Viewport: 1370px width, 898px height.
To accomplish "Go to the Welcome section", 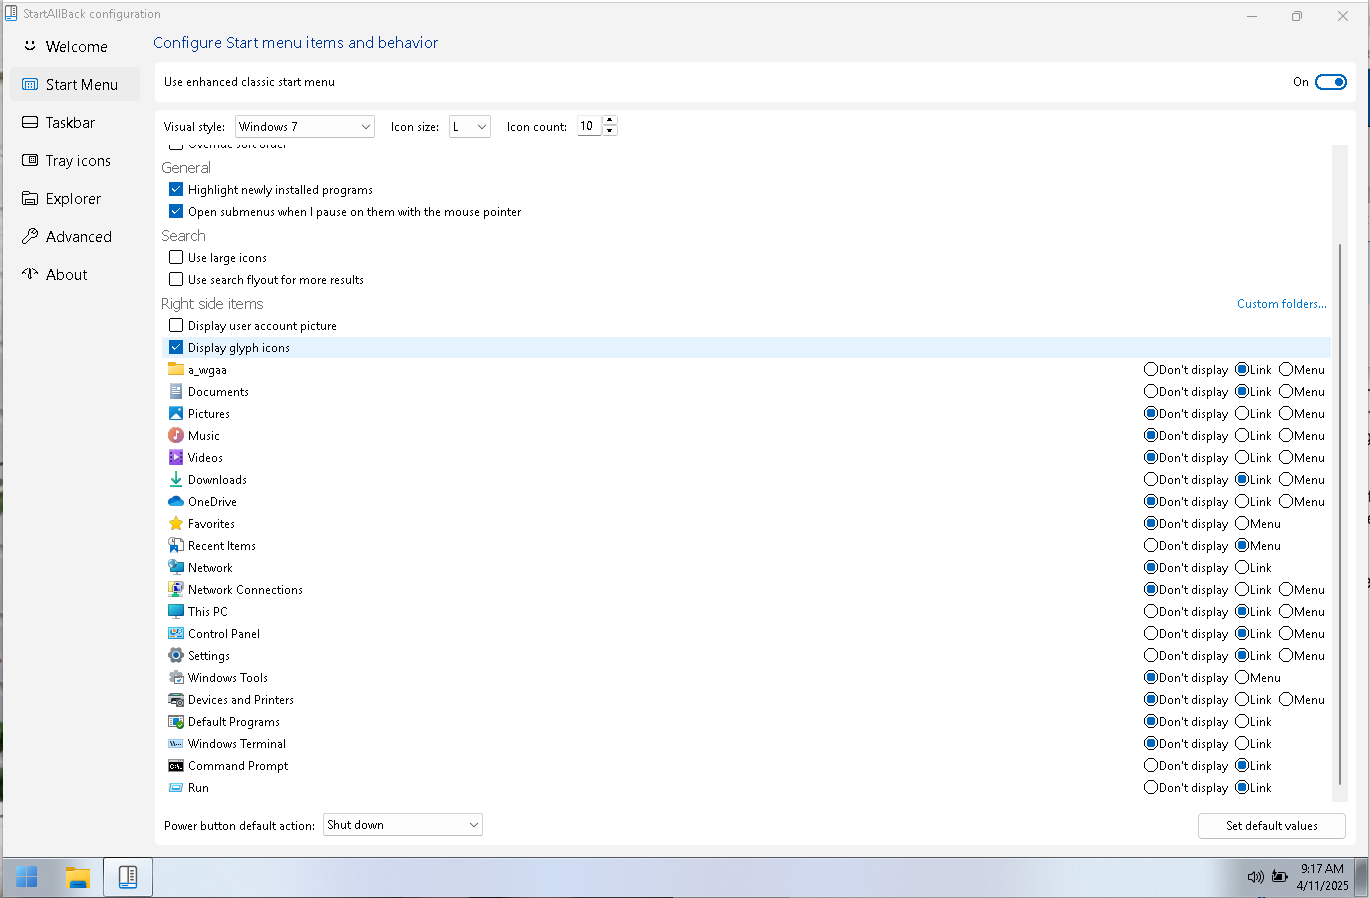I will (75, 47).
